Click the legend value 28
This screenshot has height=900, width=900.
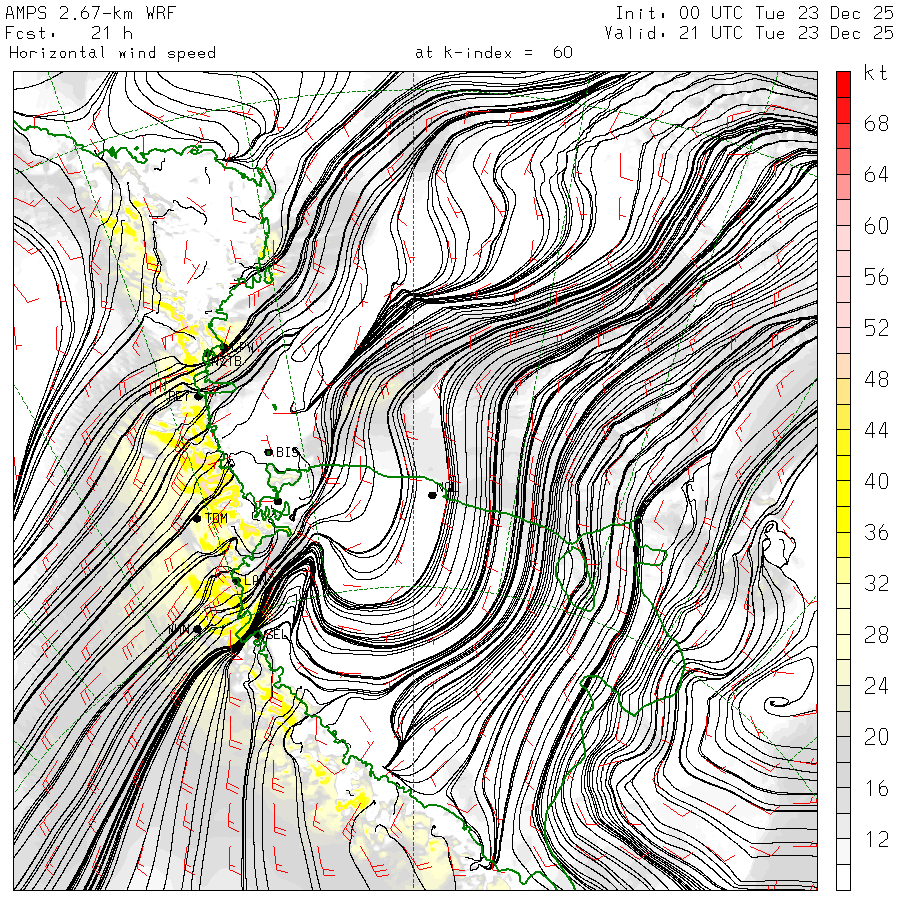pos(876,634)
